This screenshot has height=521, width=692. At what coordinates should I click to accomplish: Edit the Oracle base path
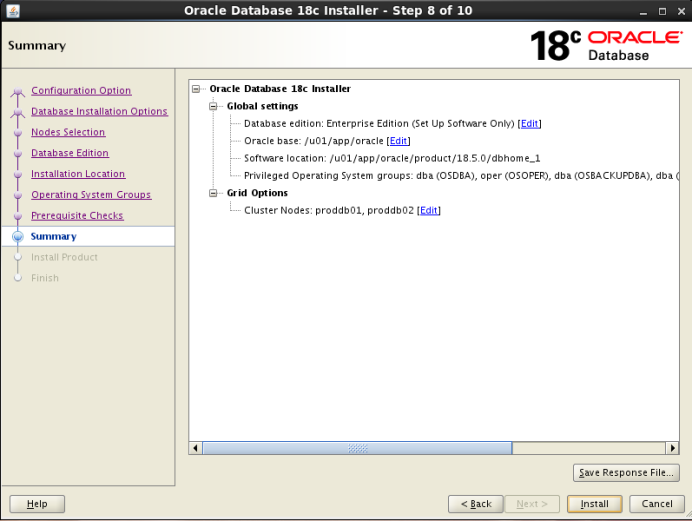pyautogui.click(x=398, y=141)
